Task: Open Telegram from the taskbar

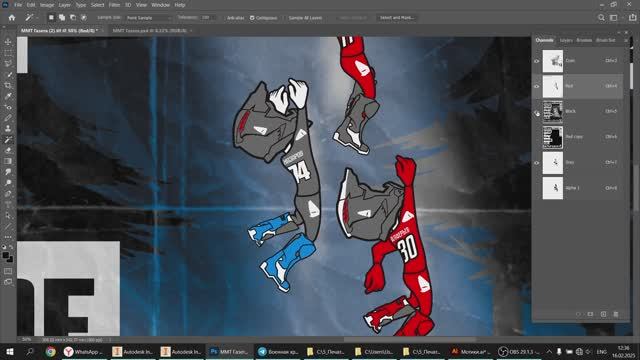Action: click(278, 351)
